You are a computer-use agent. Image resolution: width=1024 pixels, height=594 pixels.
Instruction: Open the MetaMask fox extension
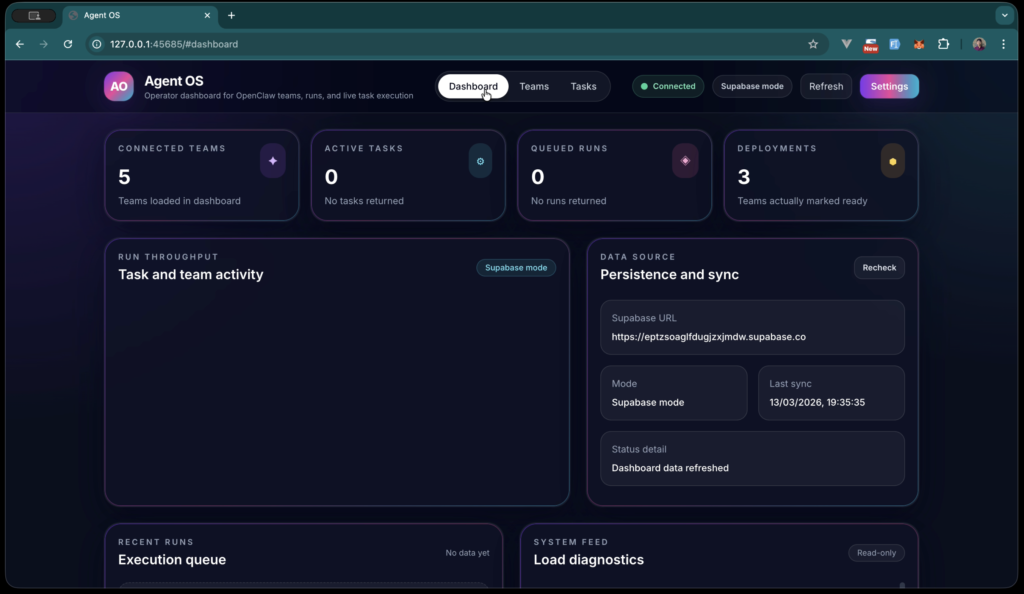(x=919, y=44)
